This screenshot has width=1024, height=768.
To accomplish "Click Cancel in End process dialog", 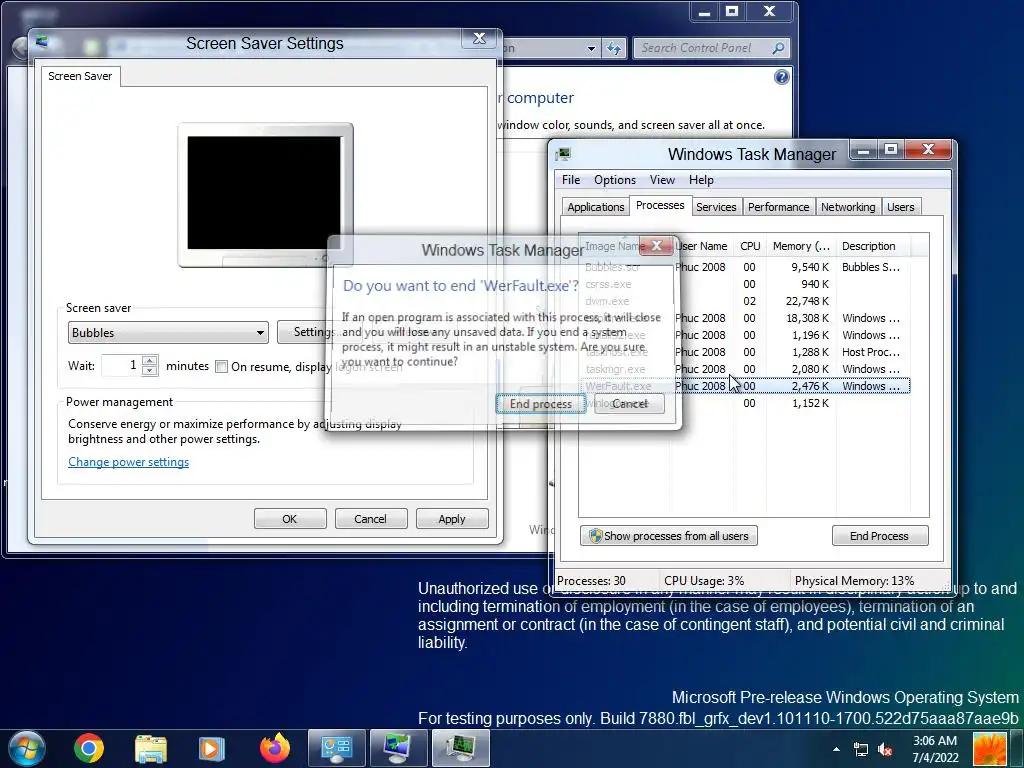I will (630, 404).
